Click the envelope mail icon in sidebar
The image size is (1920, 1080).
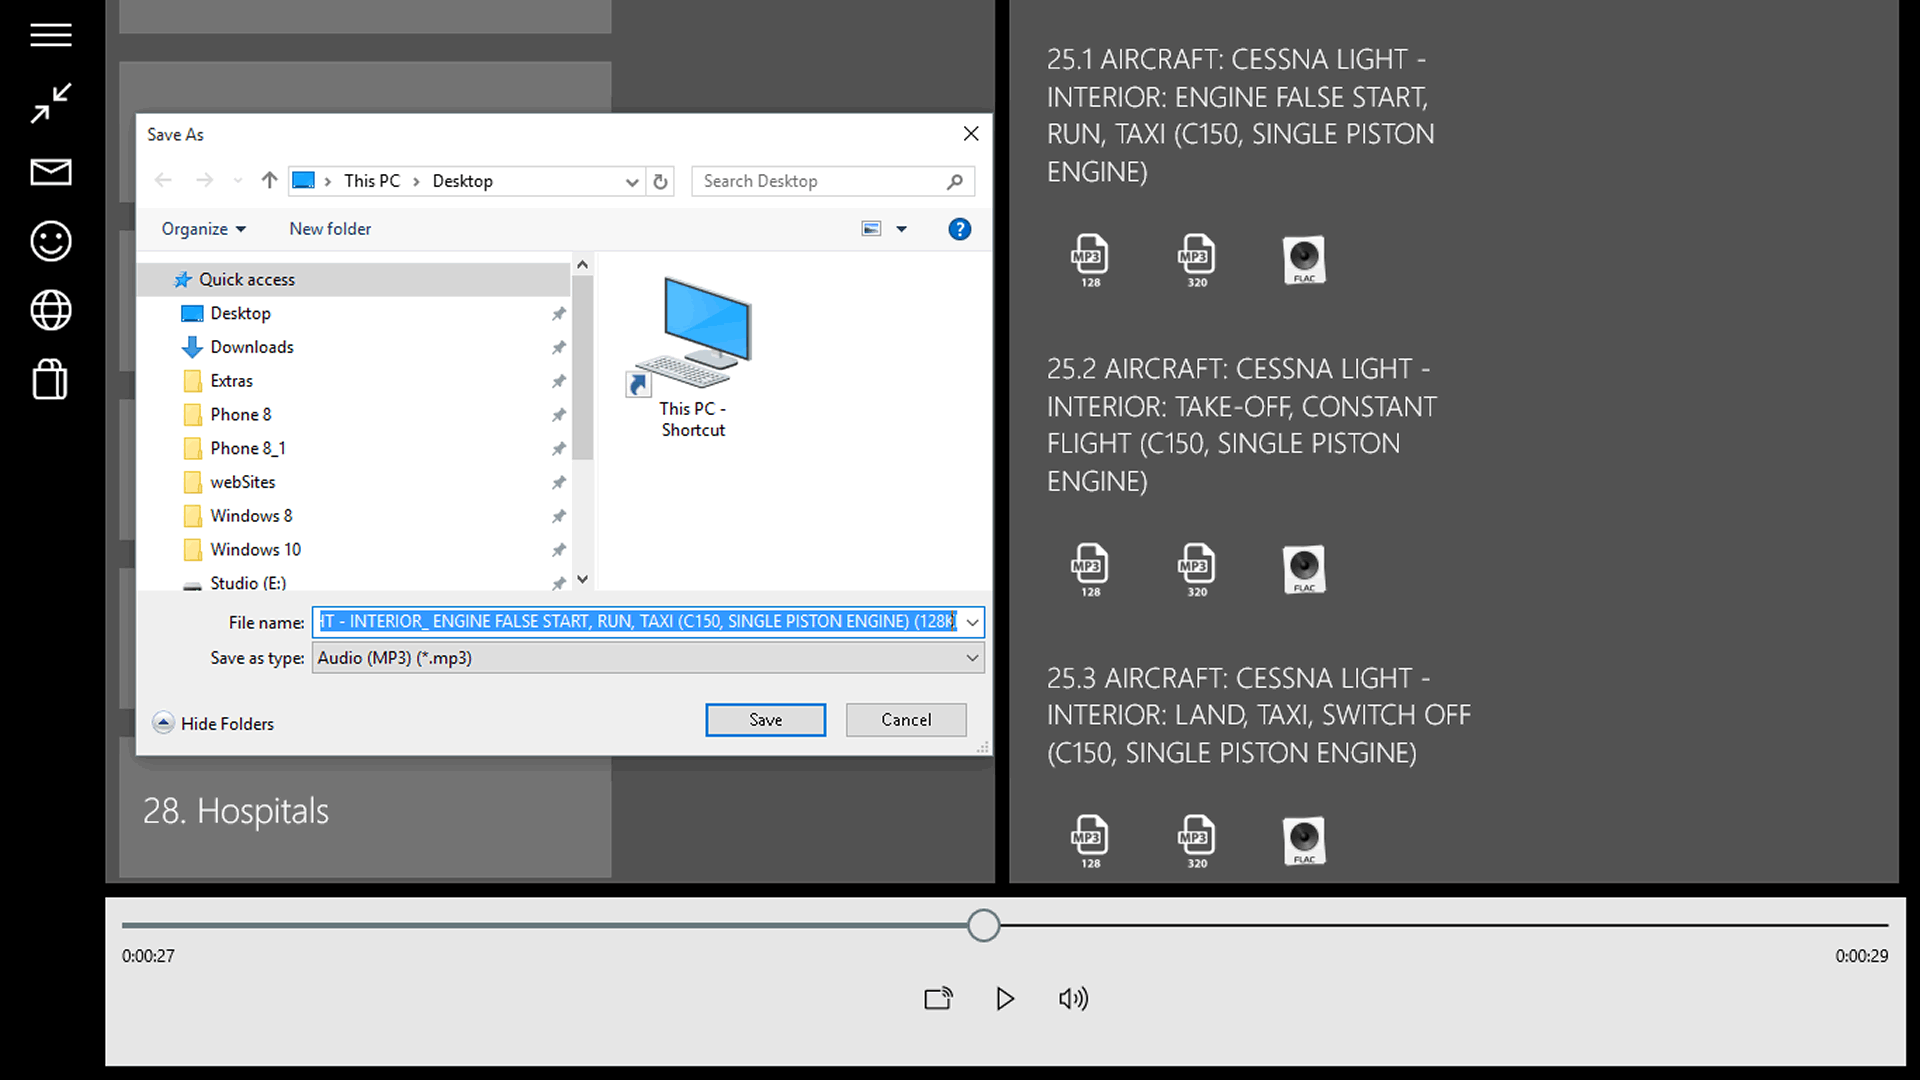click(x=50, y=172)
